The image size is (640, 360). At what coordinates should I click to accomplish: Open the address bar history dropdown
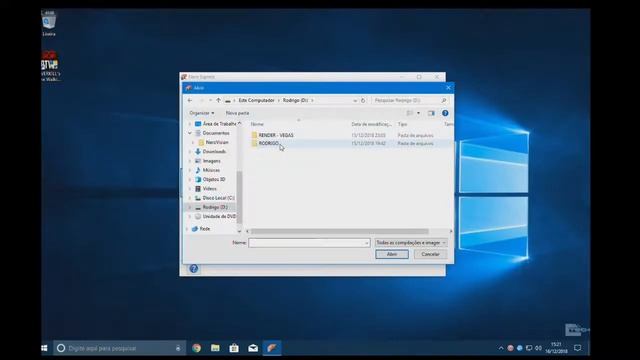[x=355, y=100]
